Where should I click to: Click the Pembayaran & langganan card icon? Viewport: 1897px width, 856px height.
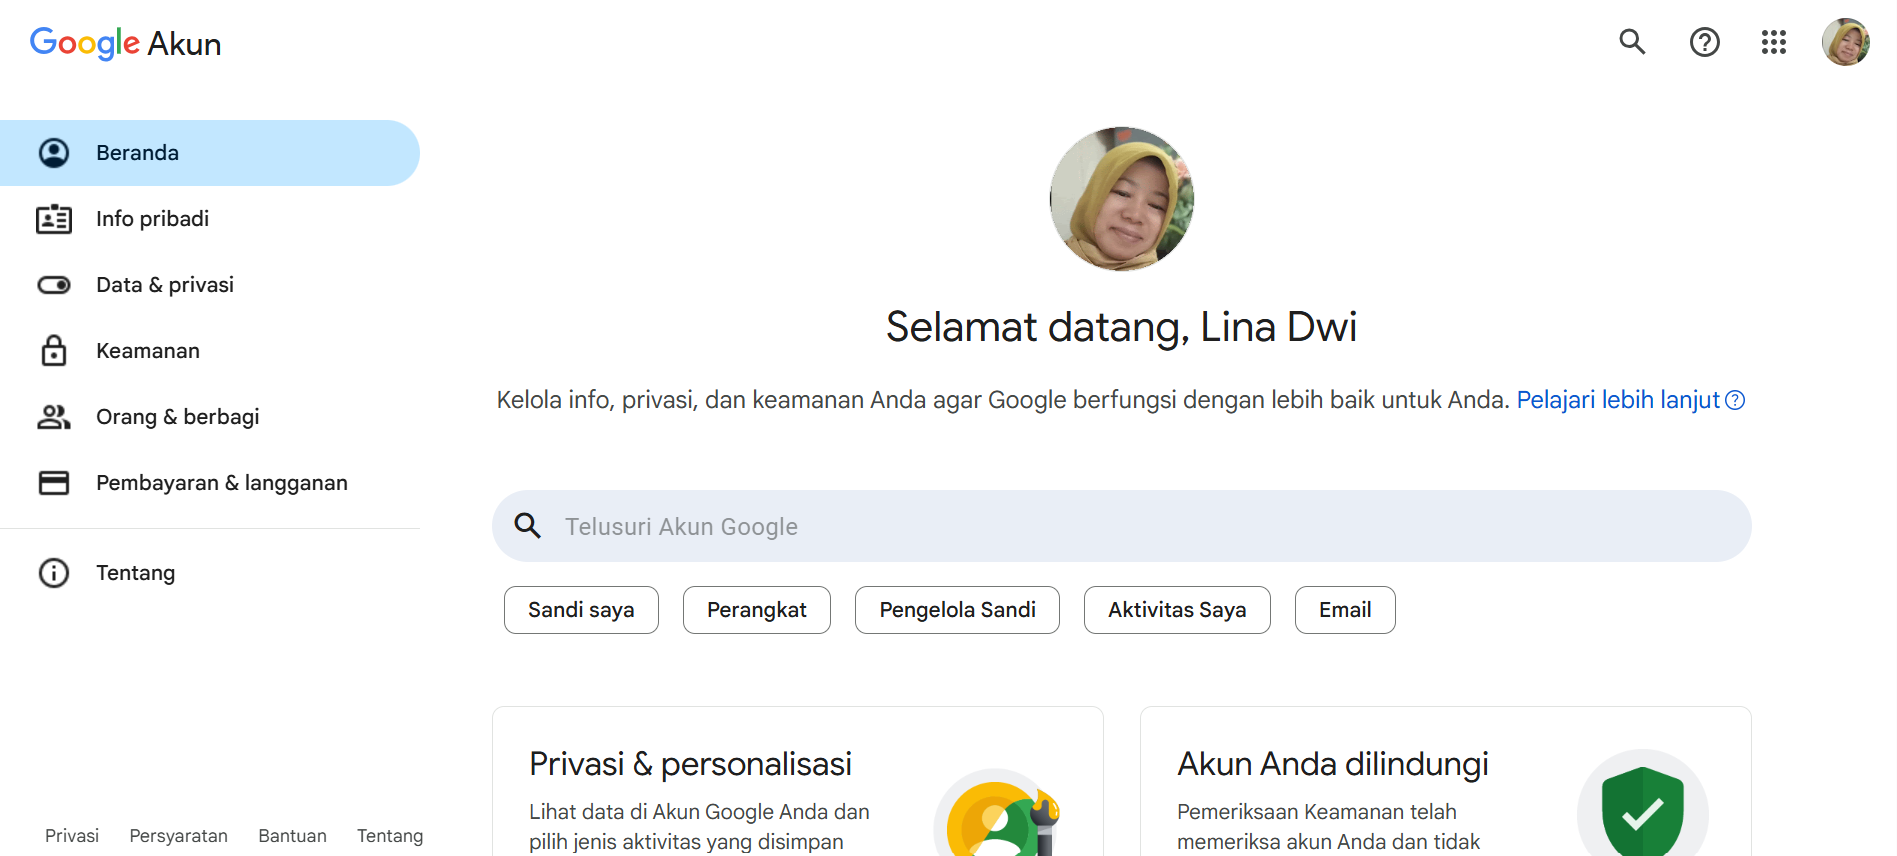pos(54,483)
